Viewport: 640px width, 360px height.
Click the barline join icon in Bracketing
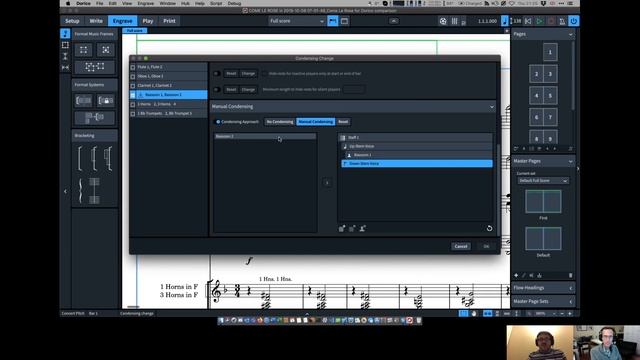94,191
